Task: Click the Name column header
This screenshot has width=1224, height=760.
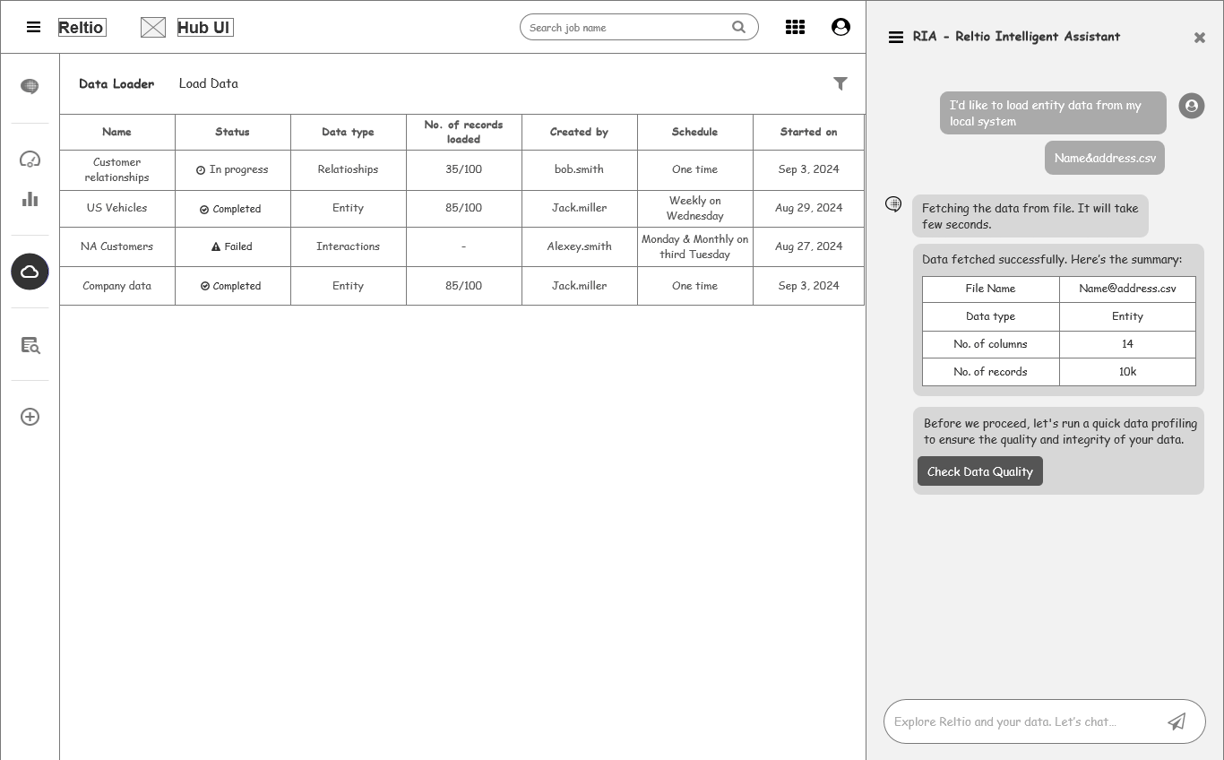Action: pos(117,132)
